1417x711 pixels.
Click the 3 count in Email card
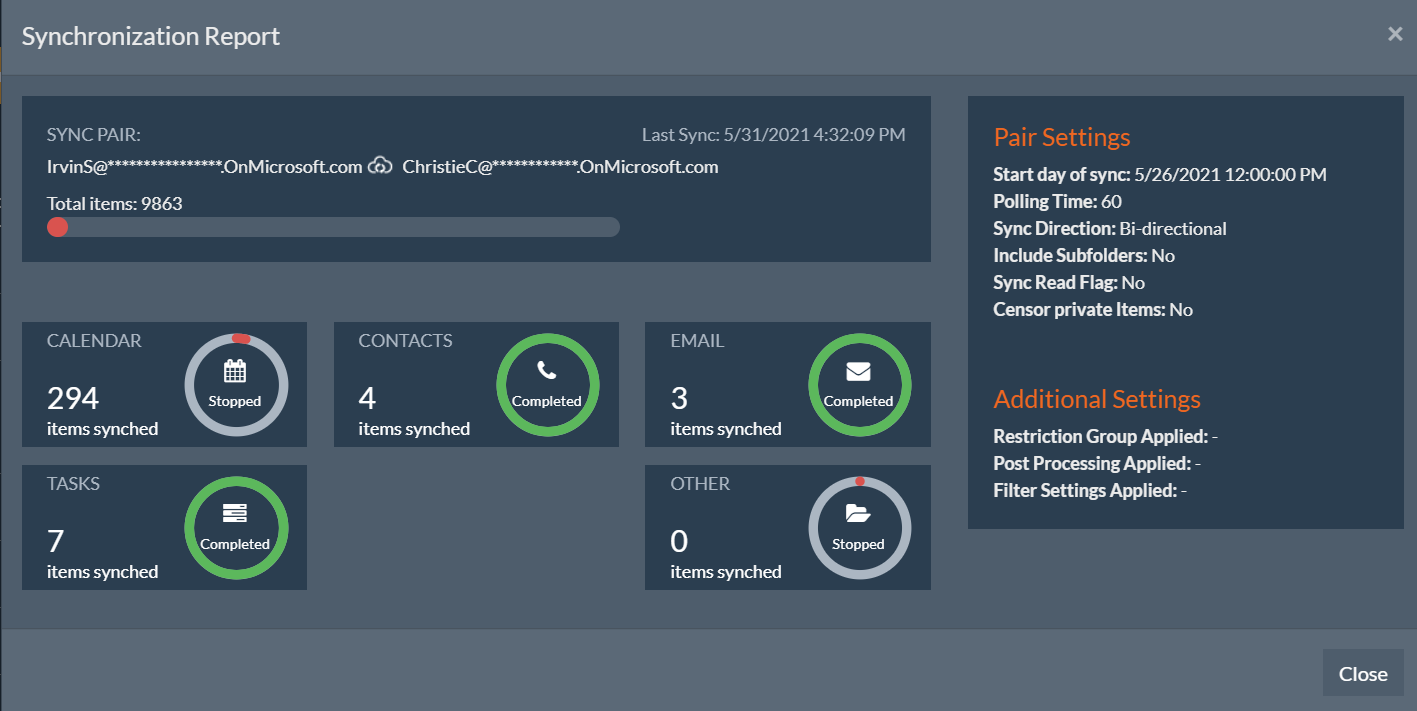point(679,399)
